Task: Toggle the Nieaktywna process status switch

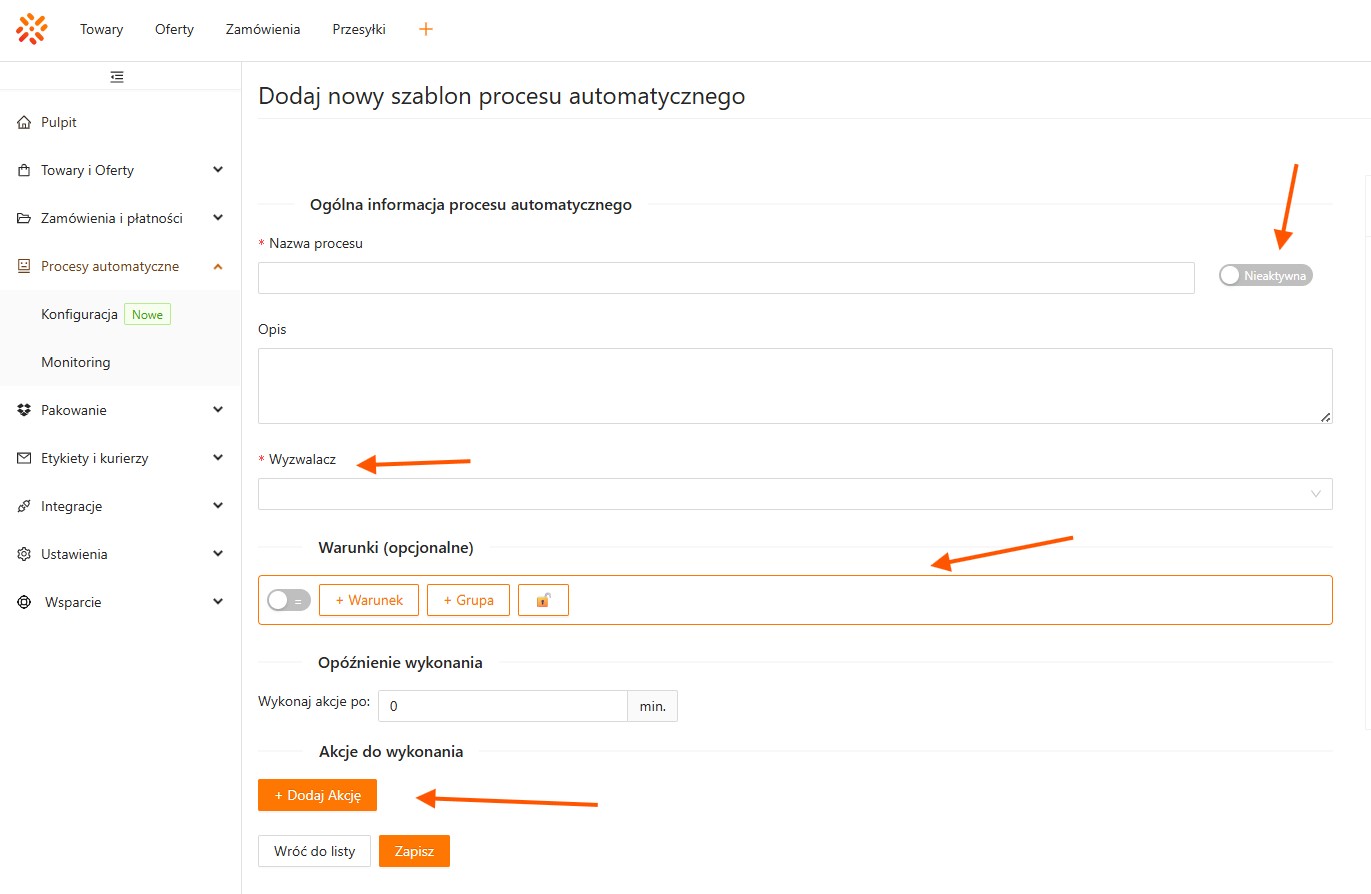Action: (x=1264, y=275)
